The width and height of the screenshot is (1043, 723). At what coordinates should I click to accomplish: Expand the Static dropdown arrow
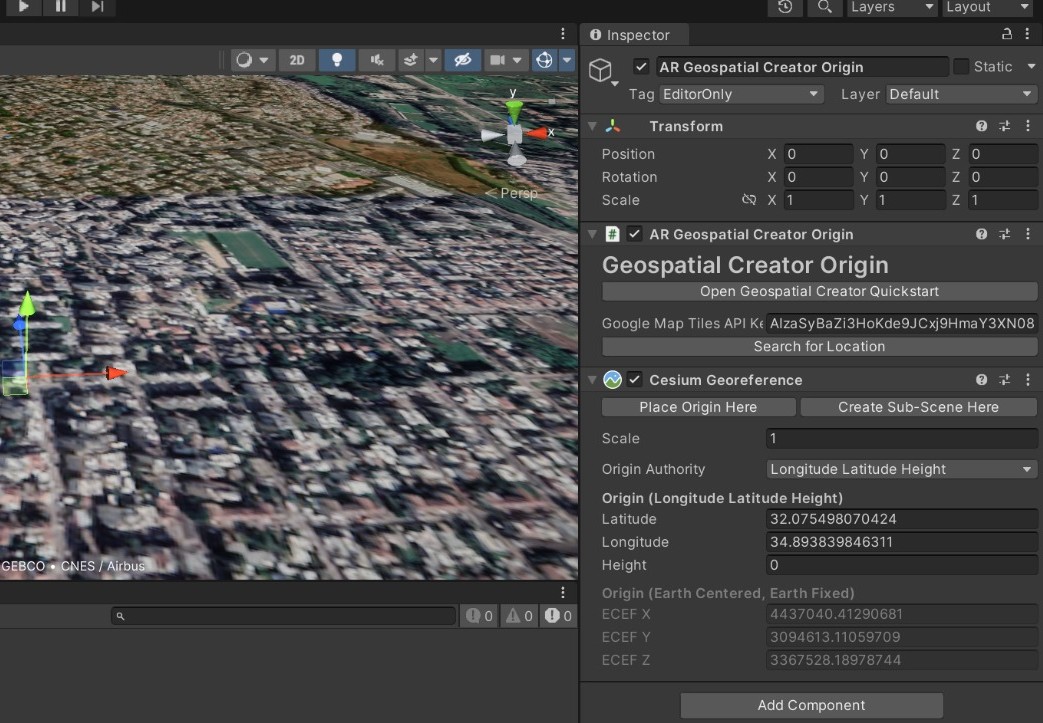pyautogui.click(x=1031, y=67)
